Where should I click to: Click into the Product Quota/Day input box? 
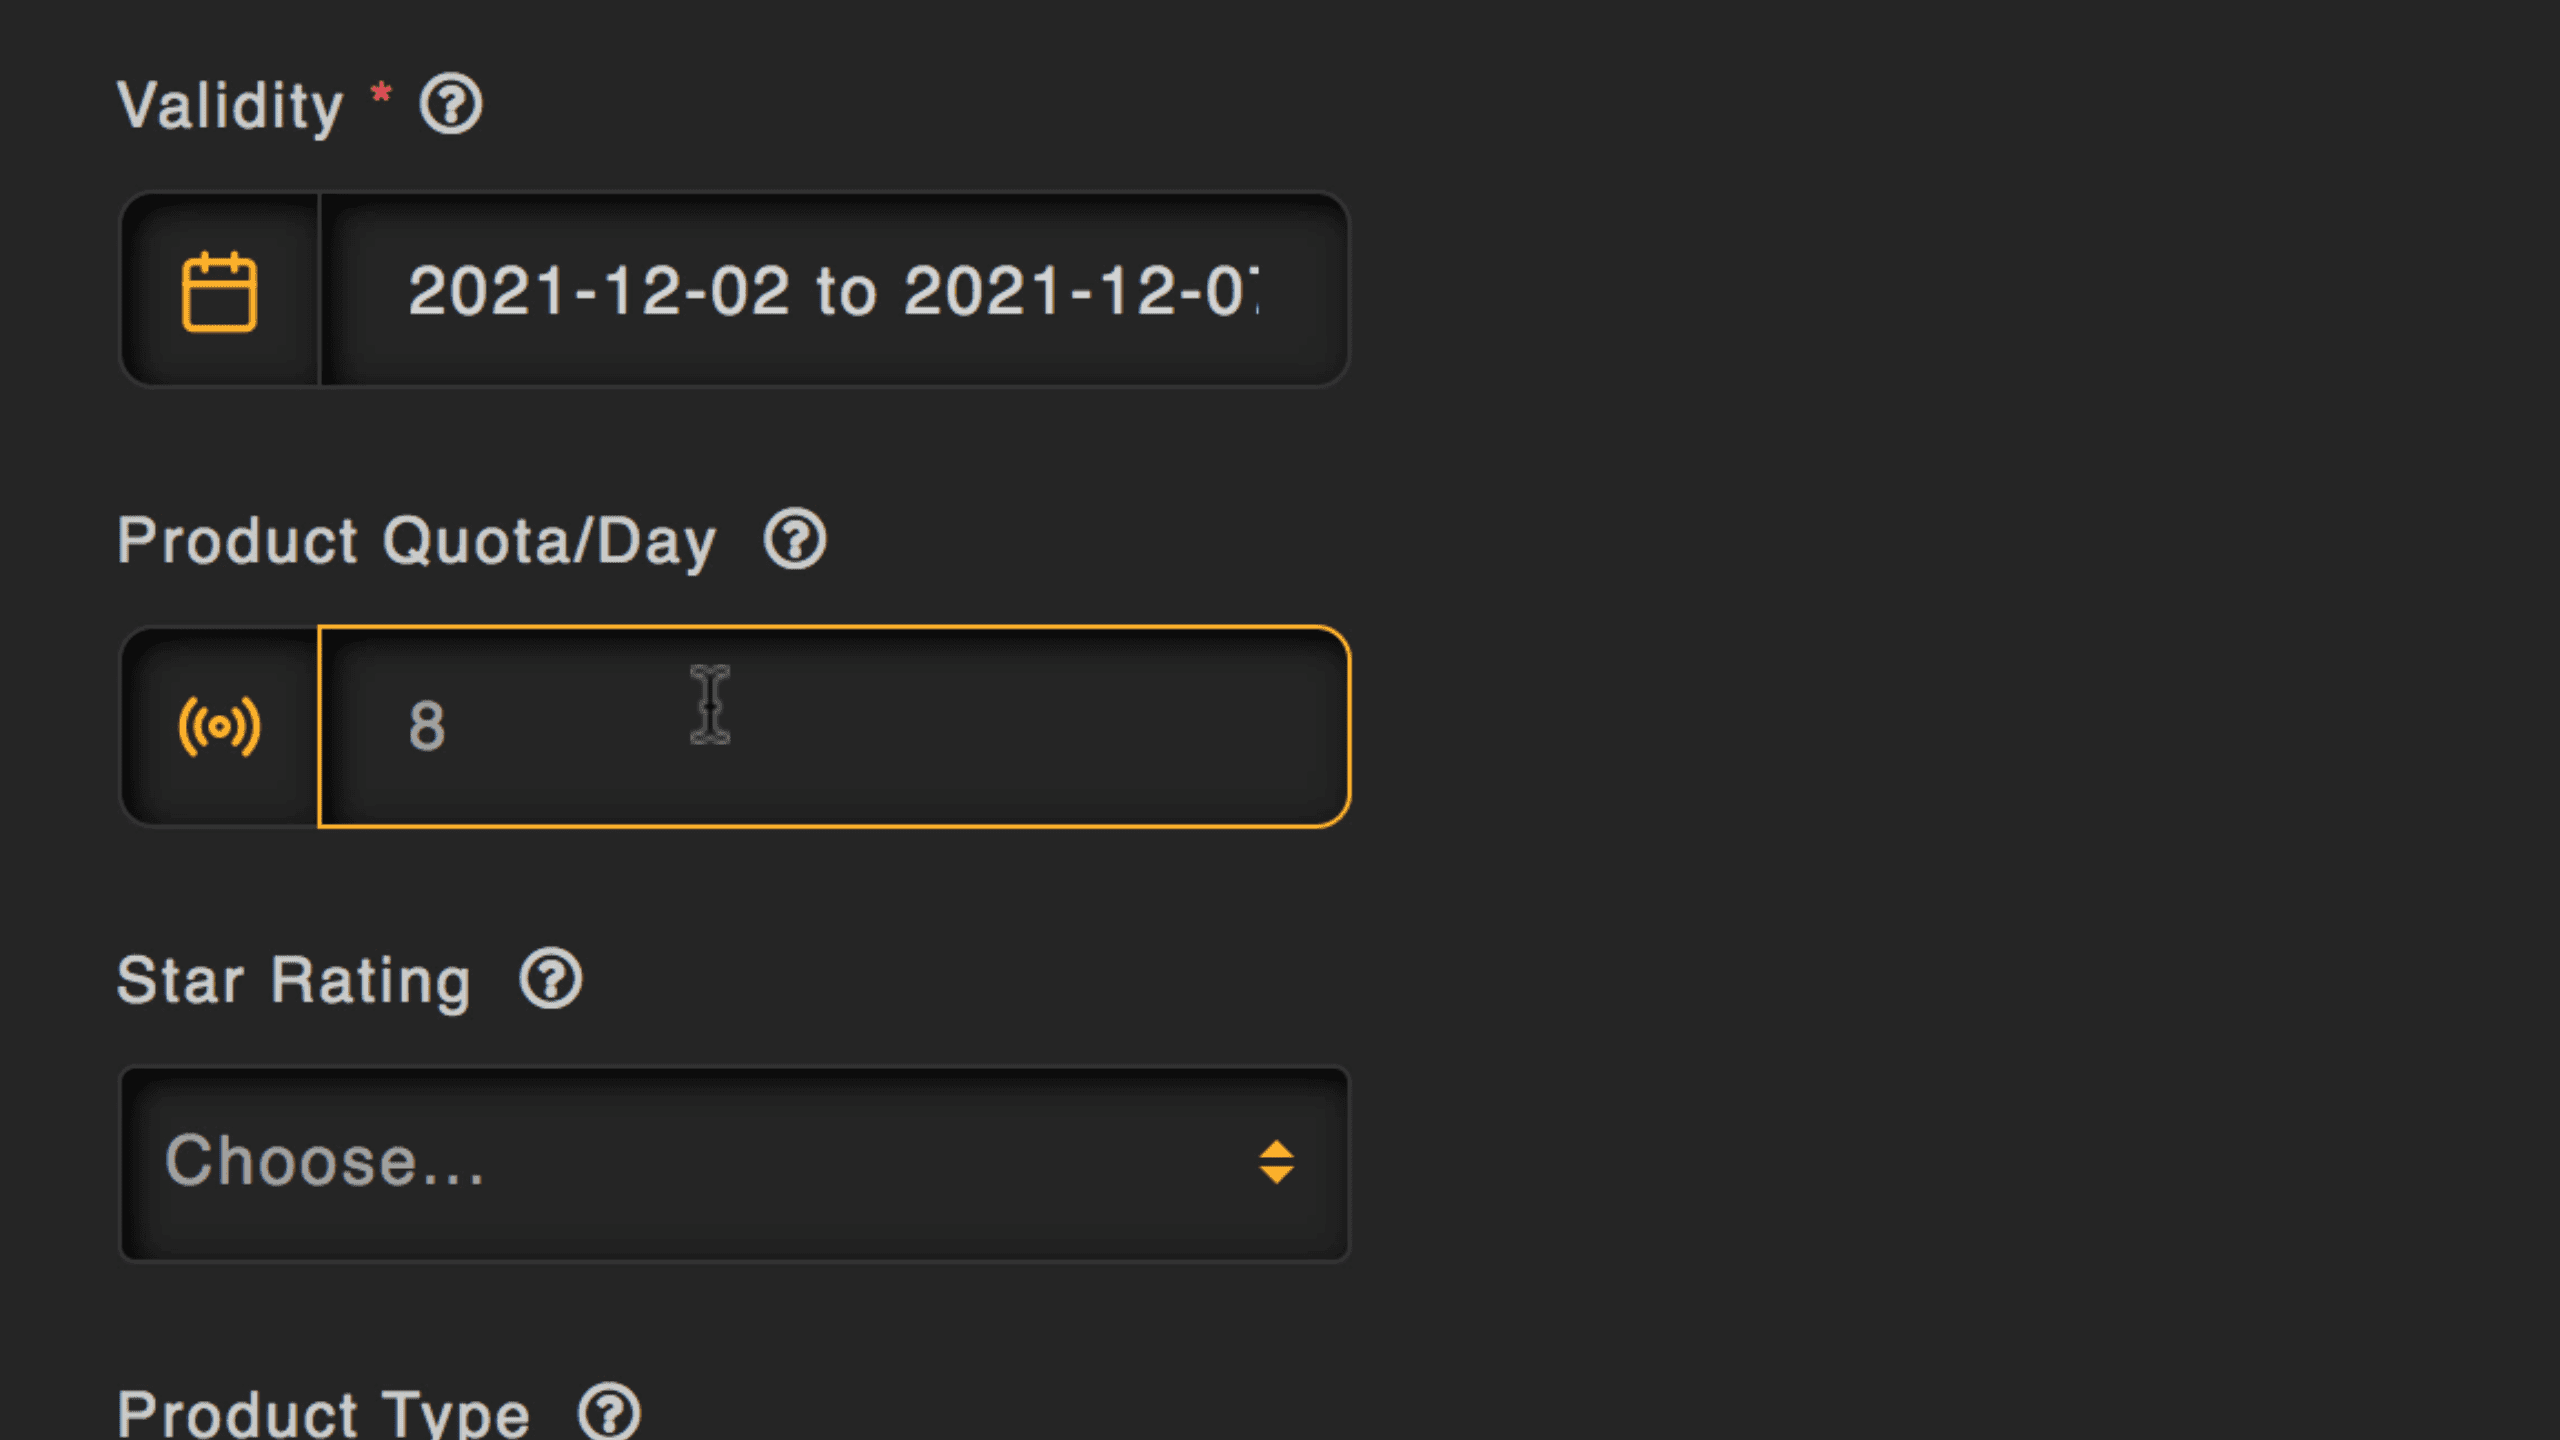tap(834, 727)
